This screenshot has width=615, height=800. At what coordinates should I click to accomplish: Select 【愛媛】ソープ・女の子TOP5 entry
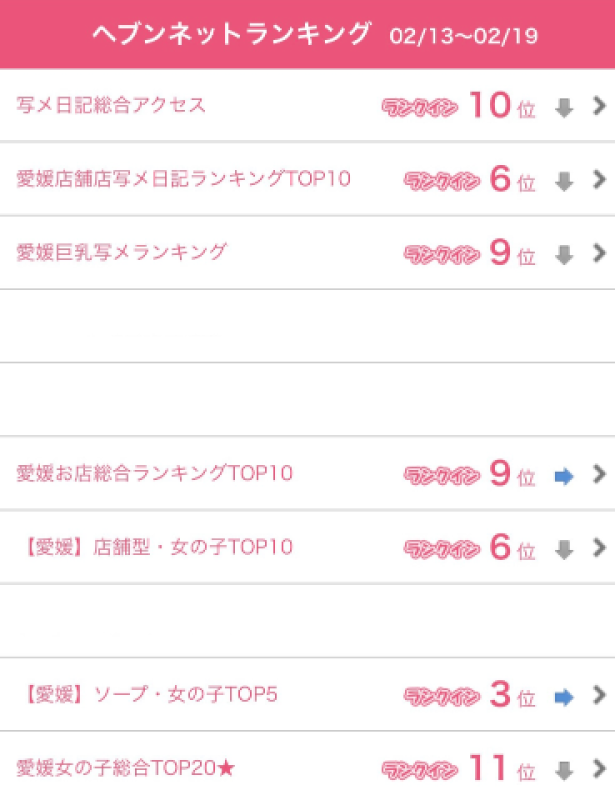point(148,694)
